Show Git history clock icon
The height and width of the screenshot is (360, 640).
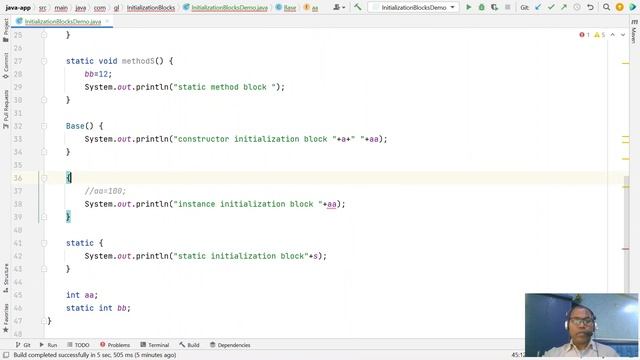(x=577, y=7)
